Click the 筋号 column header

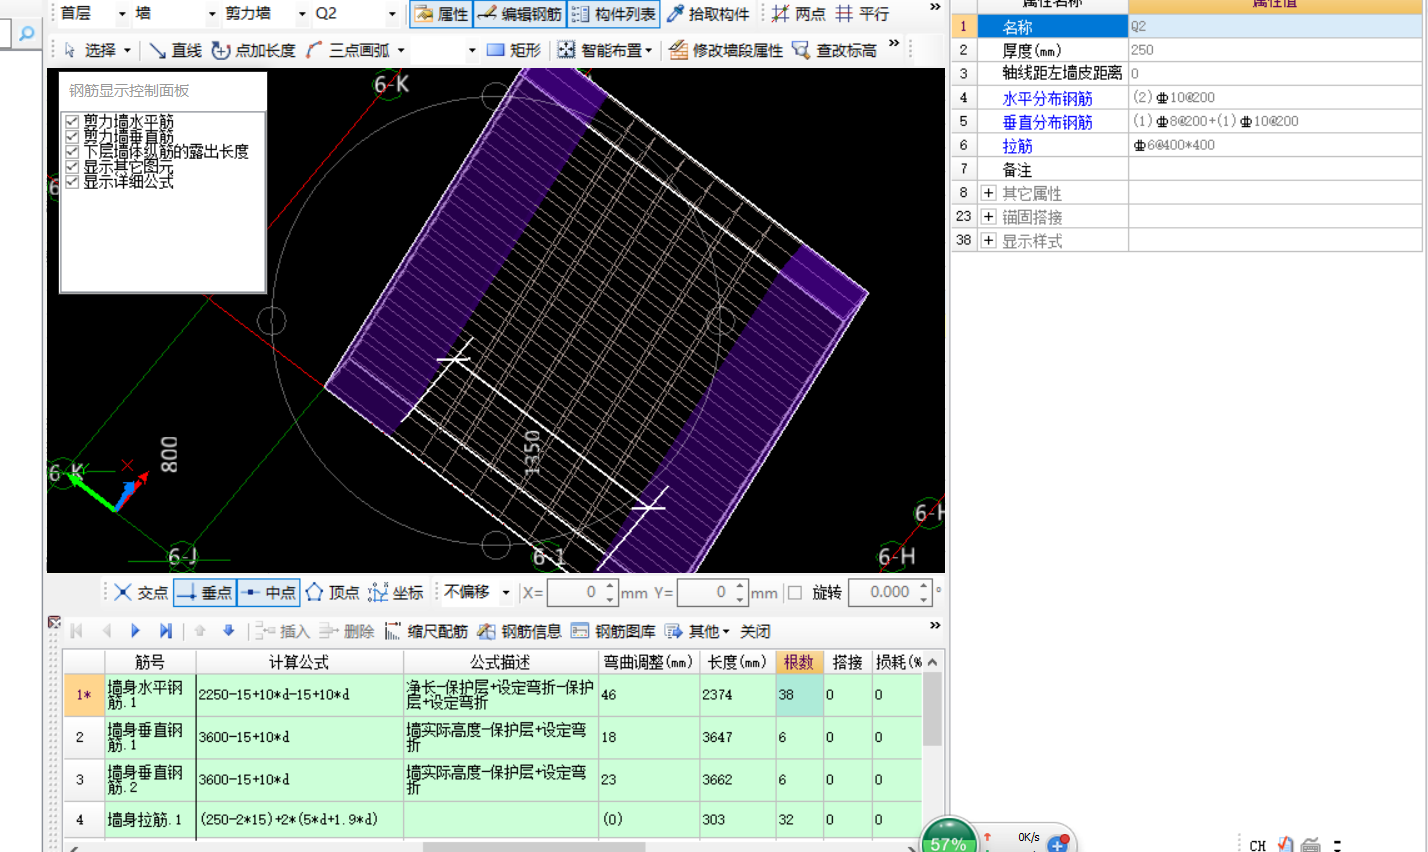[150, 662]
